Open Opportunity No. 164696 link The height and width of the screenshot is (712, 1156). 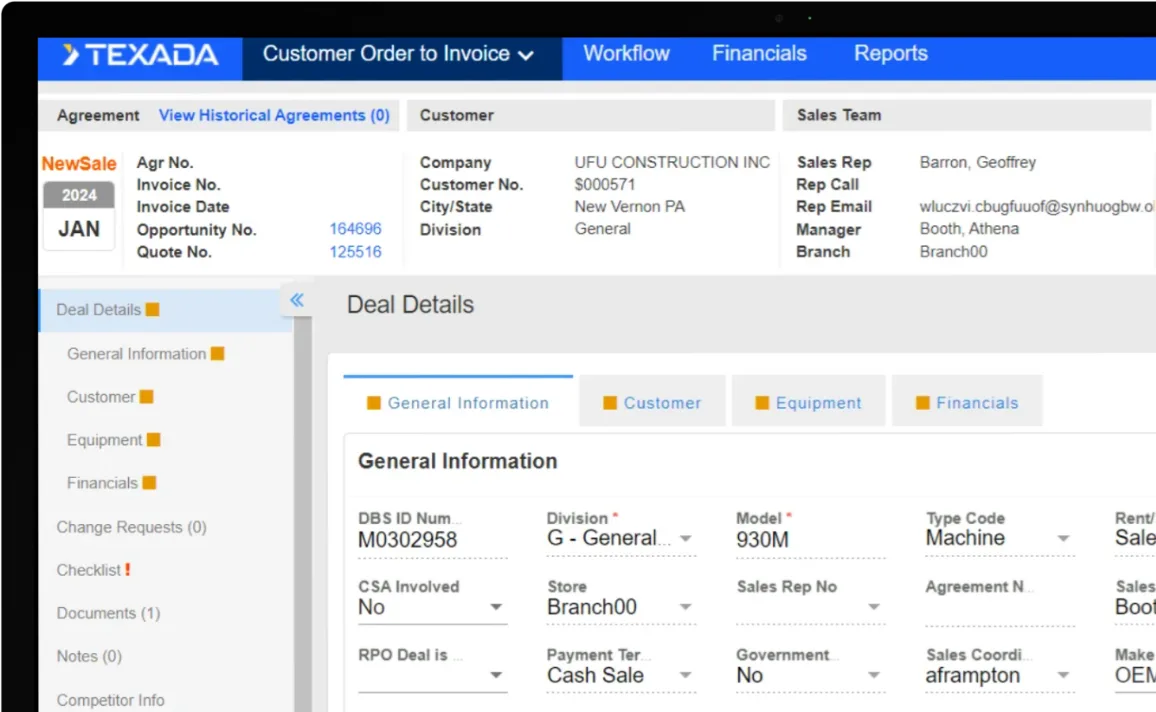[x=355, y=229]
